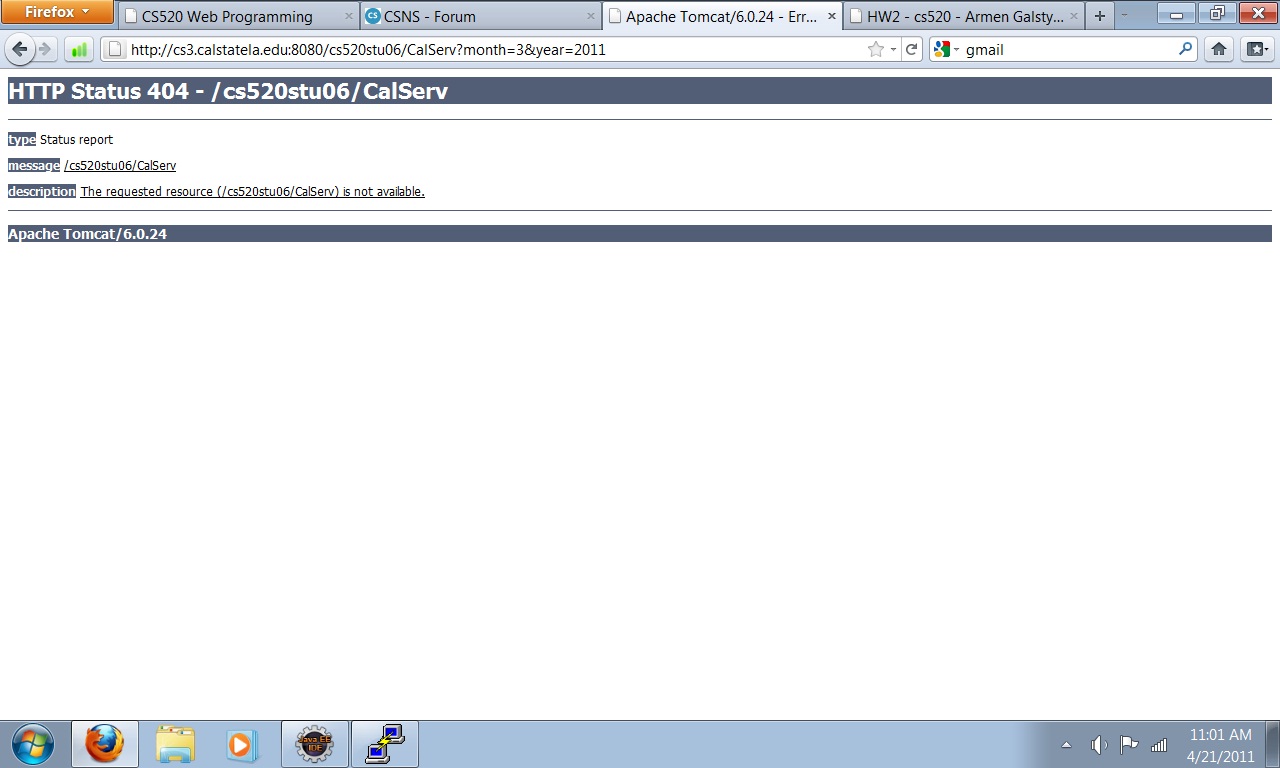The width and height of the screenshot is (1280, 768).
Task: Close the HW2 - cs520 tab
Action: [x=1074, y=16]
